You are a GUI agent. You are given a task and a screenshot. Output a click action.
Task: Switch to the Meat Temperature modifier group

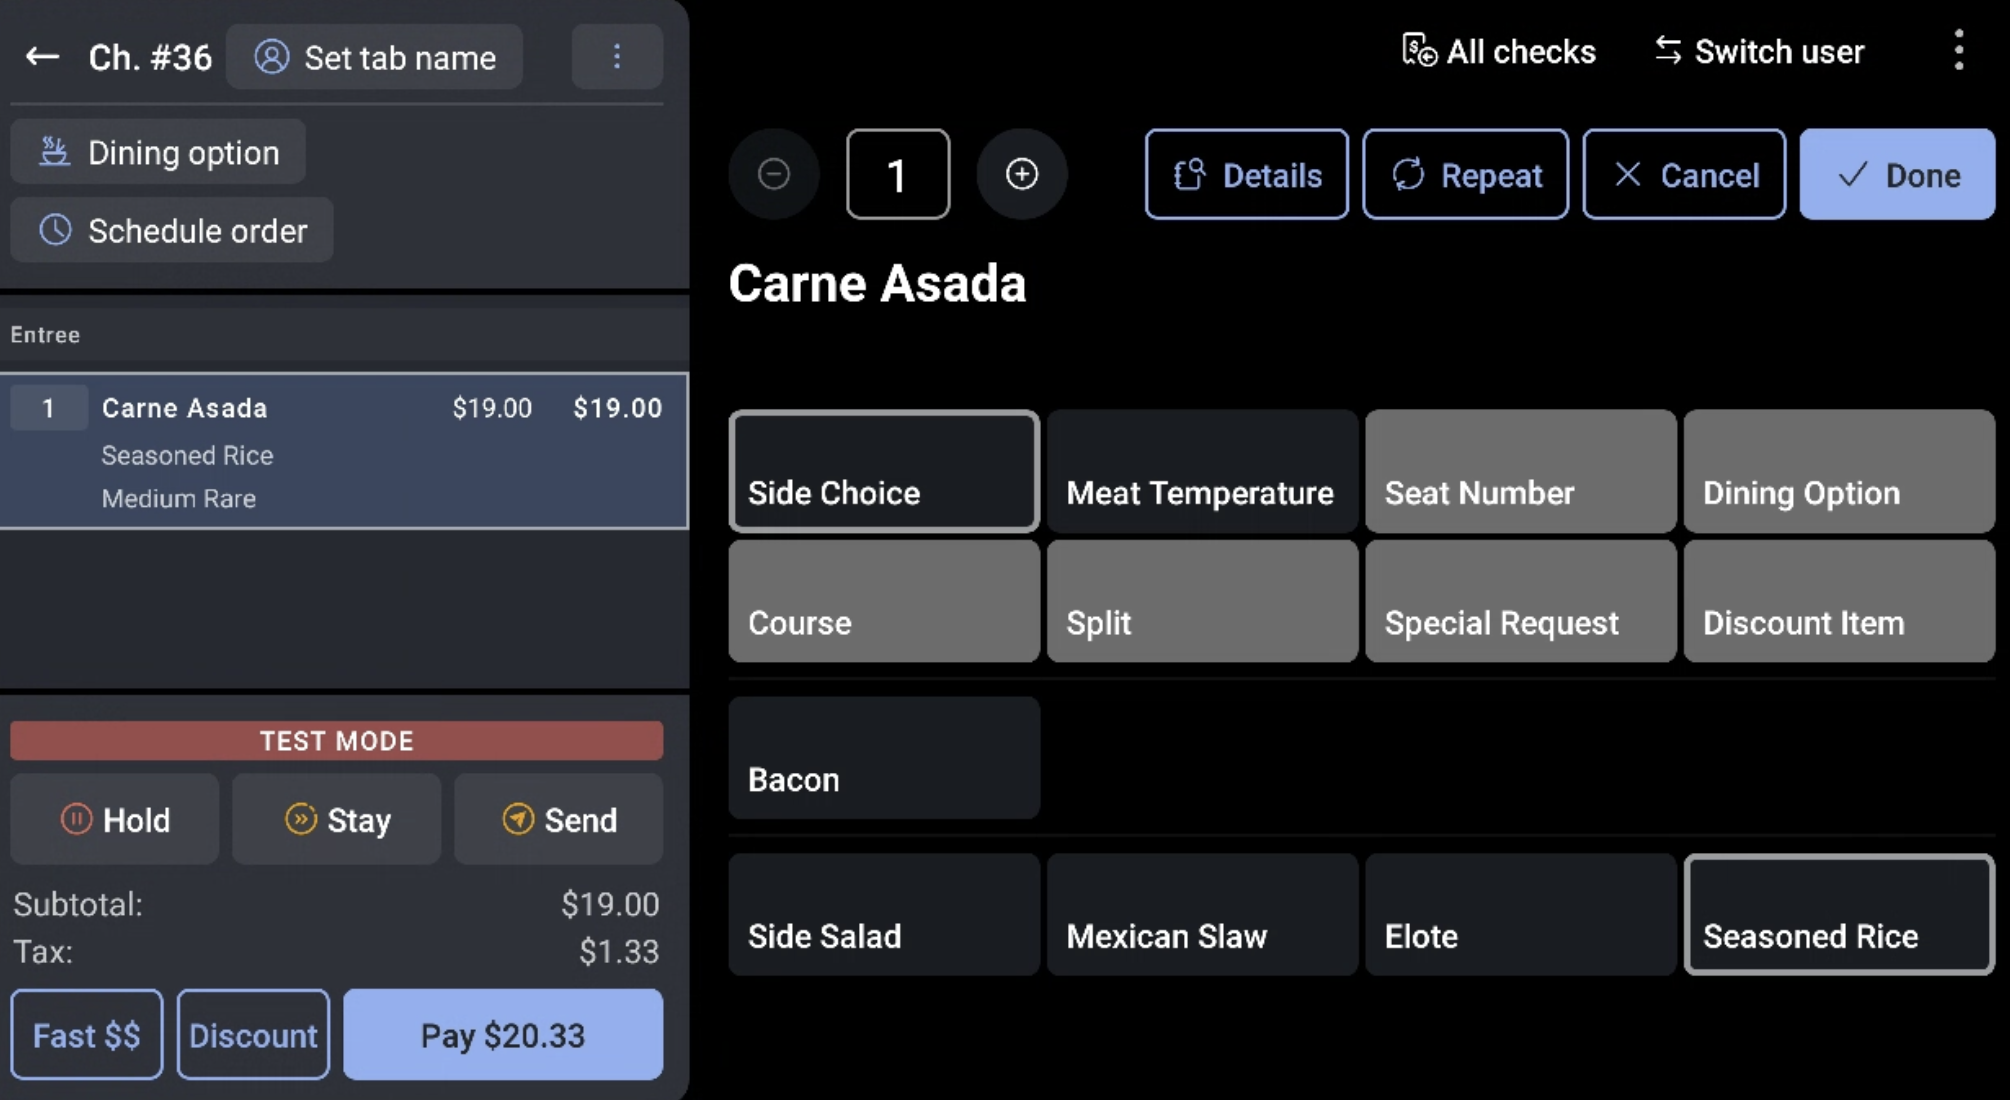pos(1201,471)
